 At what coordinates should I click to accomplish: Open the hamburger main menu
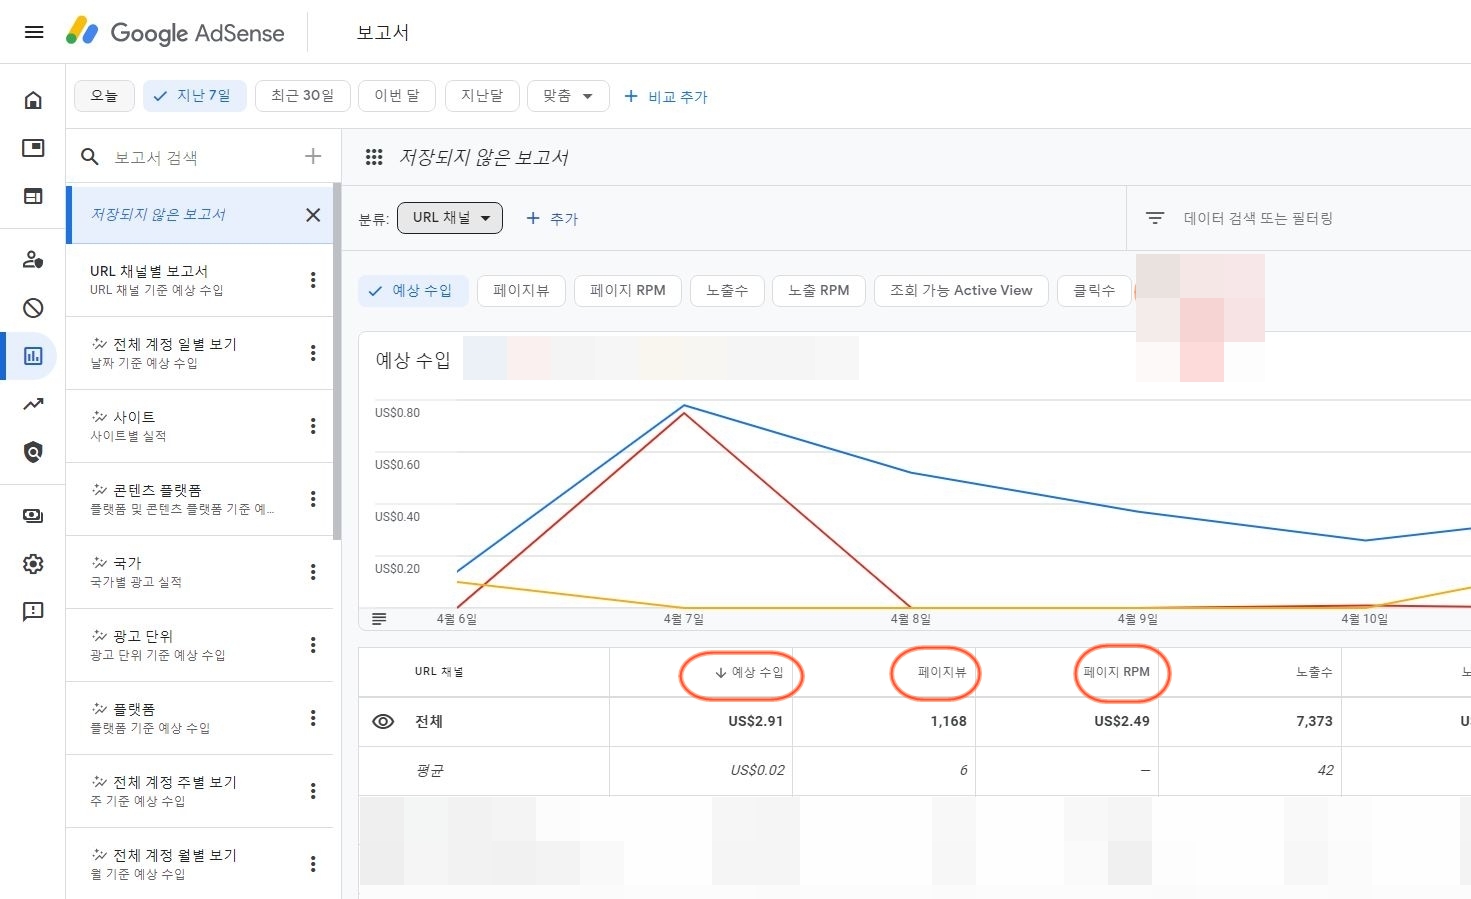pyautogui.click(x=34, y=32)
